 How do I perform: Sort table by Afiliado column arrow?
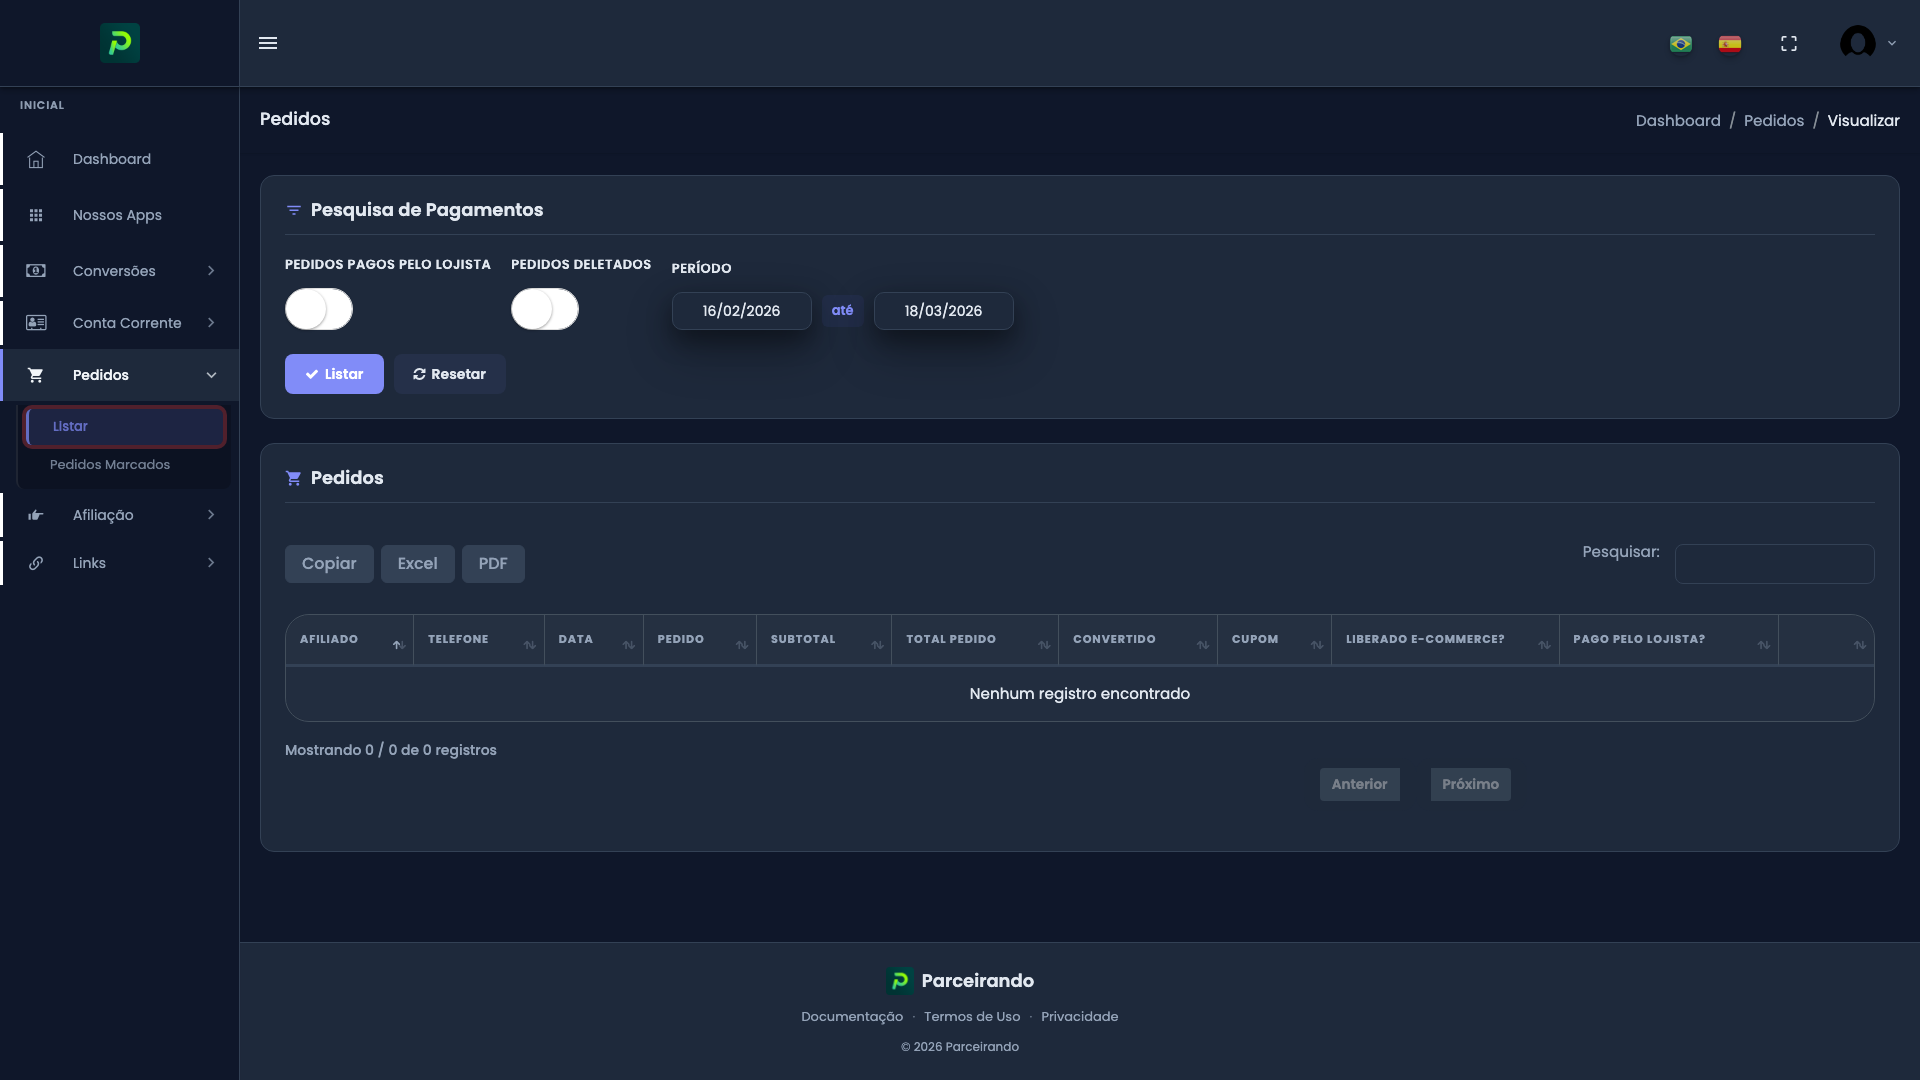pos(398,645)
